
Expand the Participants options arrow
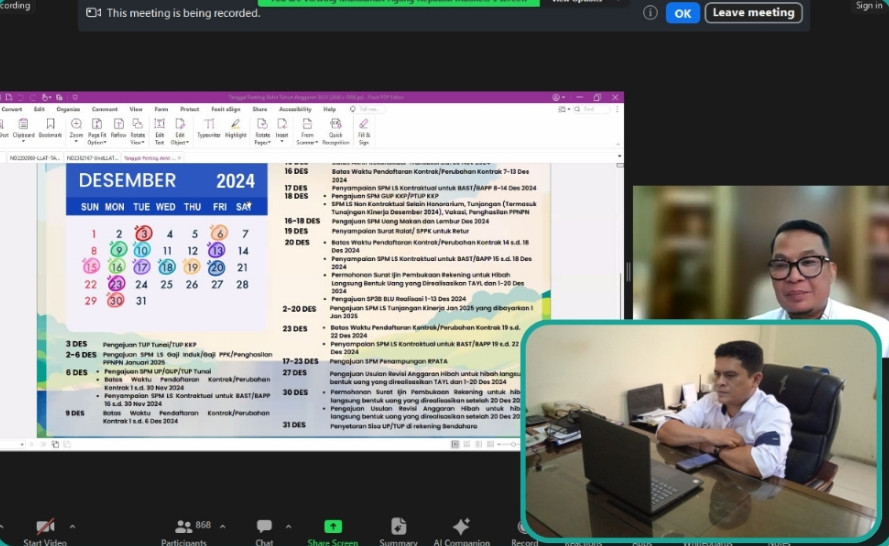coord(222,526)
